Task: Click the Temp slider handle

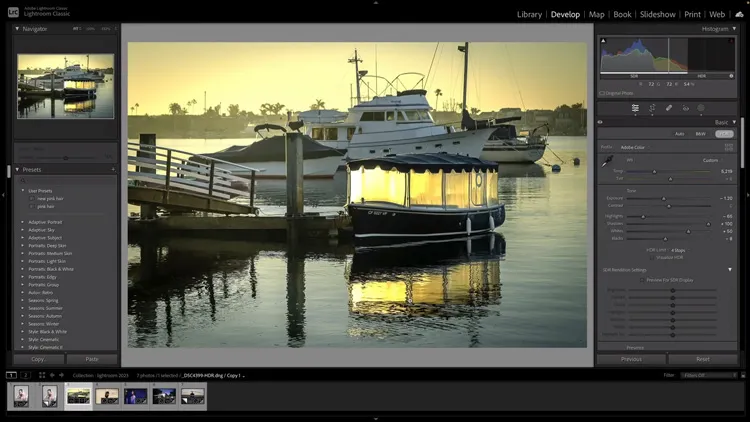Action: 654,171
